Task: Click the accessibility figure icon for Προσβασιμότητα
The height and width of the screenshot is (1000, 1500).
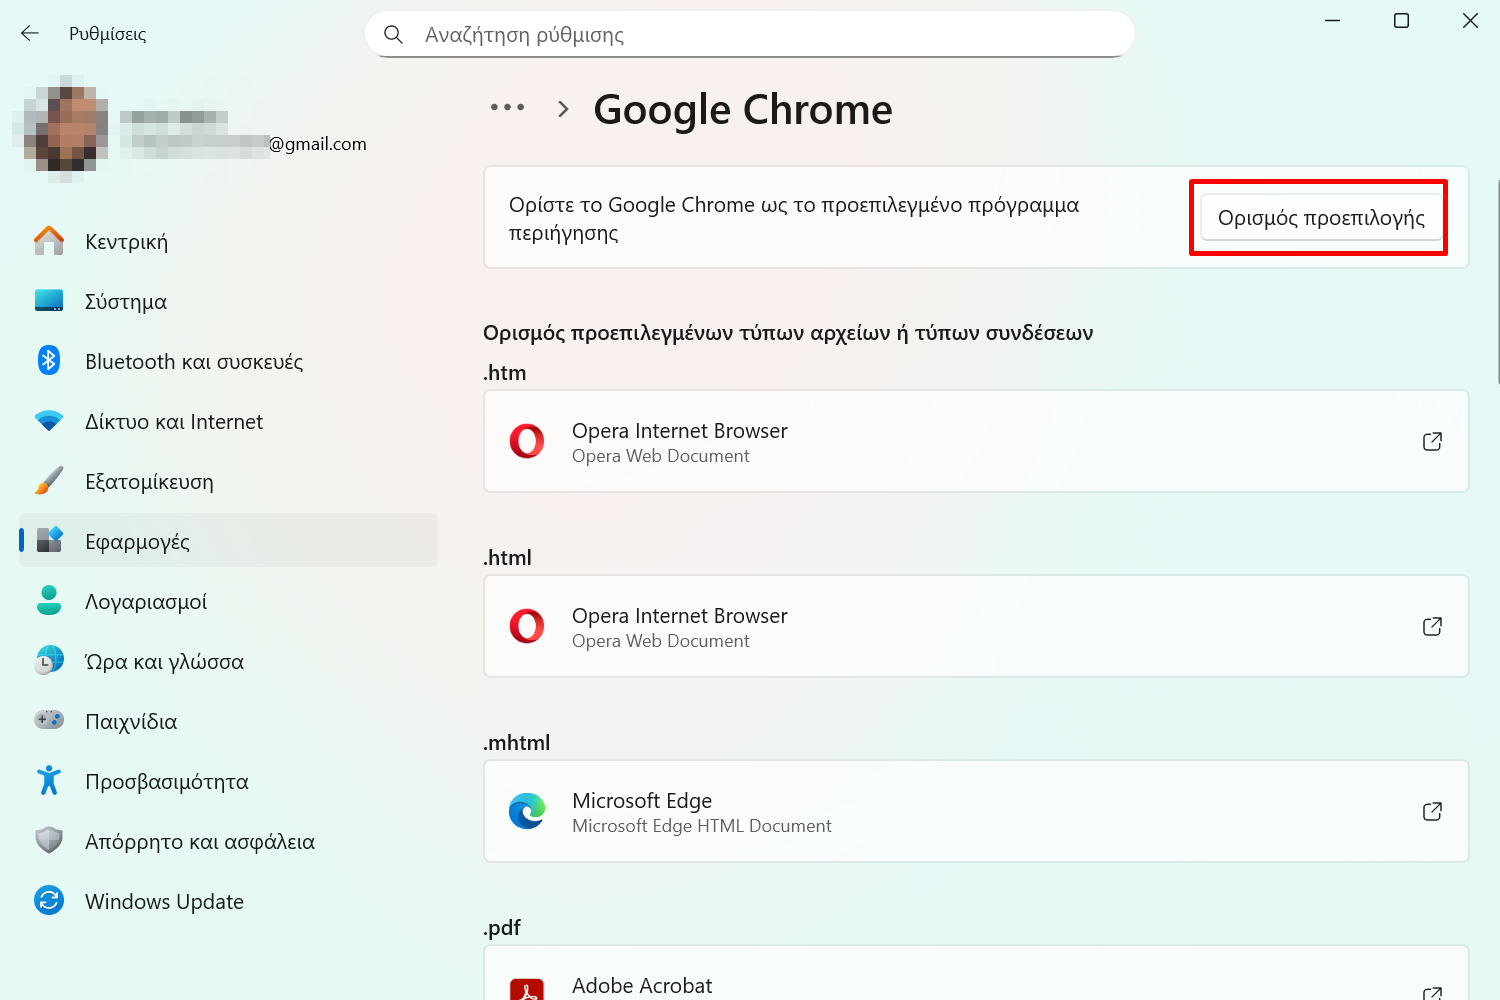Action: [x=49, y=780]
